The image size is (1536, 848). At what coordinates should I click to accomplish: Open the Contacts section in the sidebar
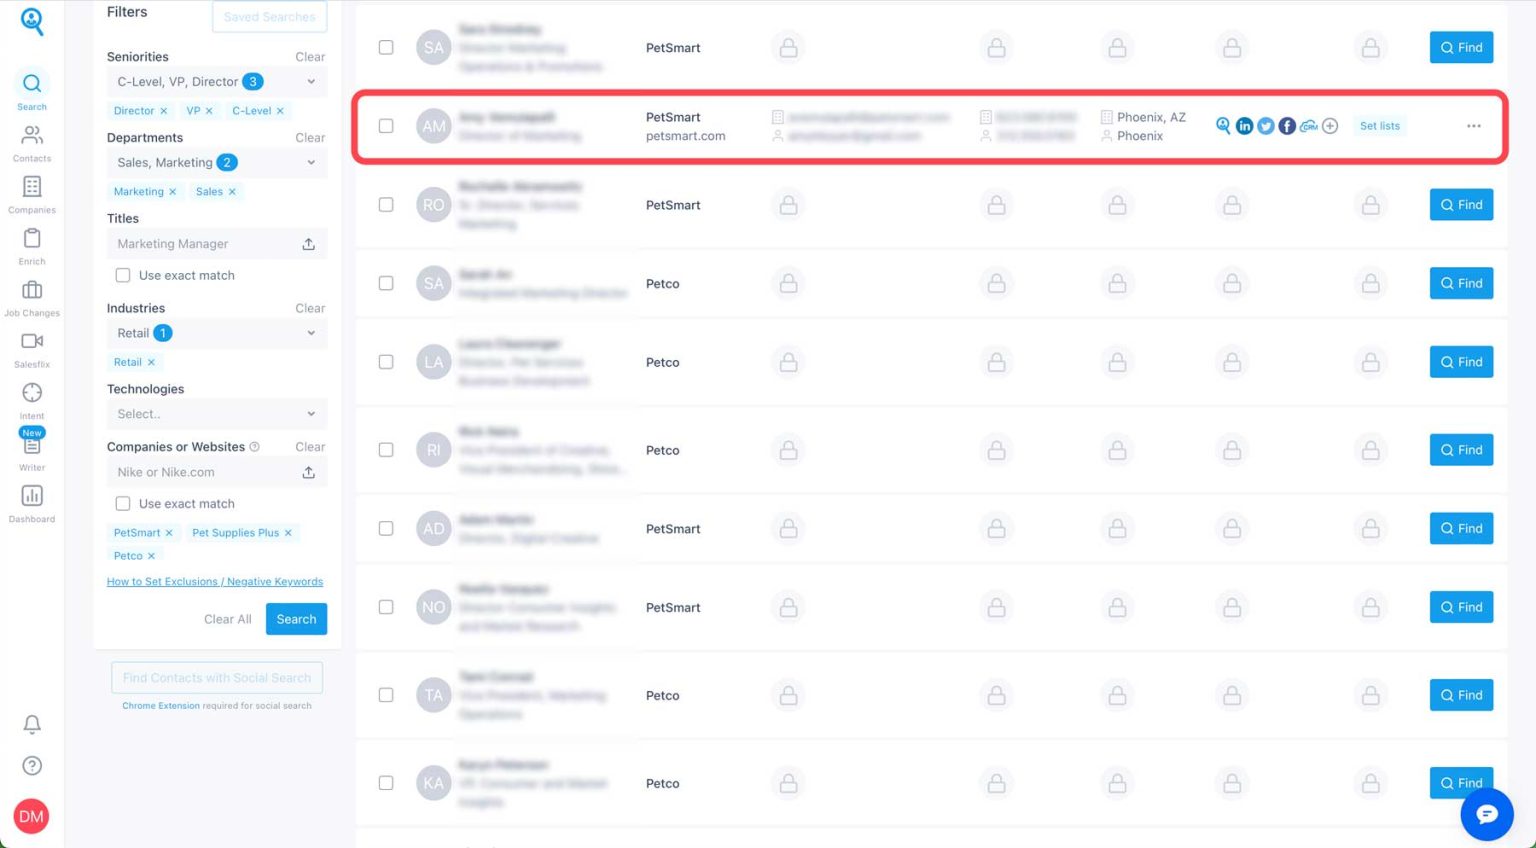click(x=31, y=140)
